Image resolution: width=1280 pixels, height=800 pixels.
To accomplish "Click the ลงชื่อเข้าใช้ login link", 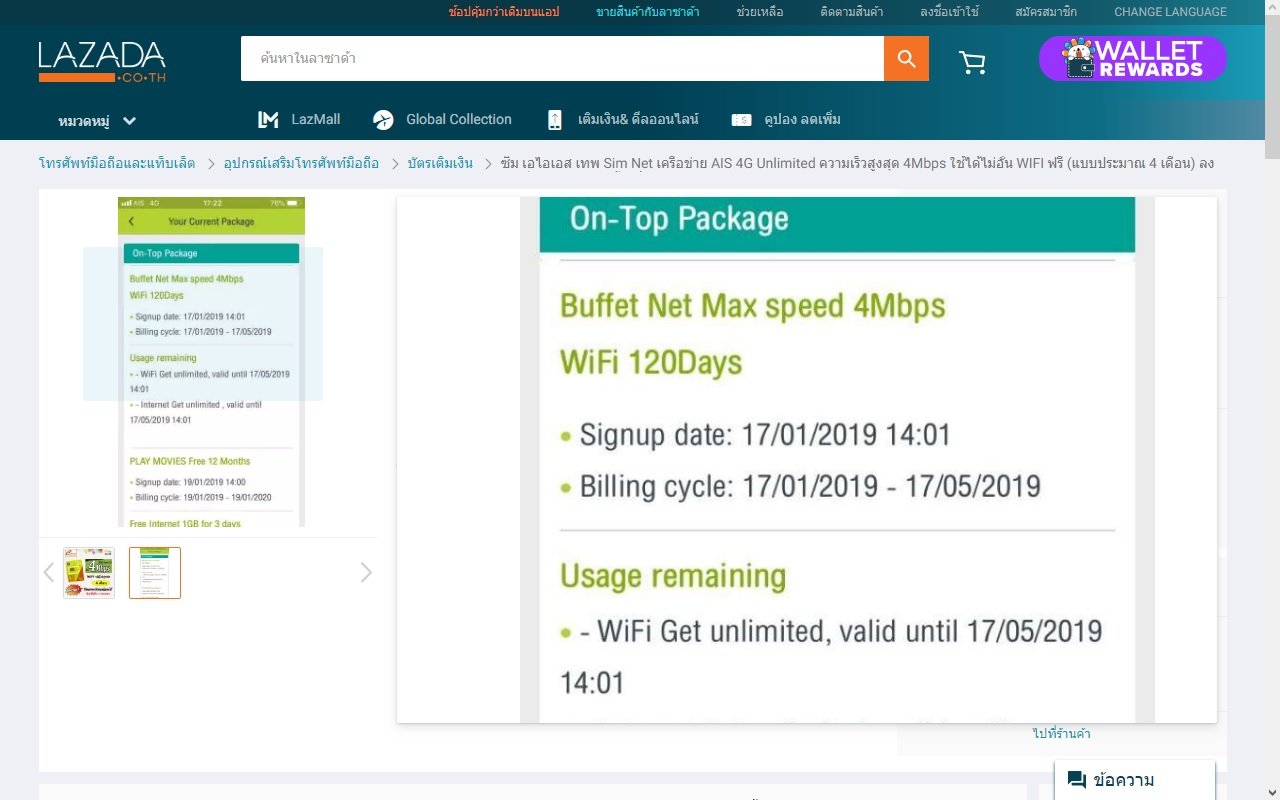I will coord(949,12).
